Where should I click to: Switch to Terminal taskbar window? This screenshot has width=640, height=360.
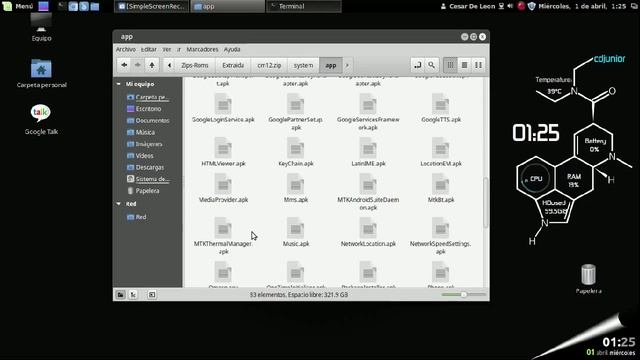pos(304,6)
